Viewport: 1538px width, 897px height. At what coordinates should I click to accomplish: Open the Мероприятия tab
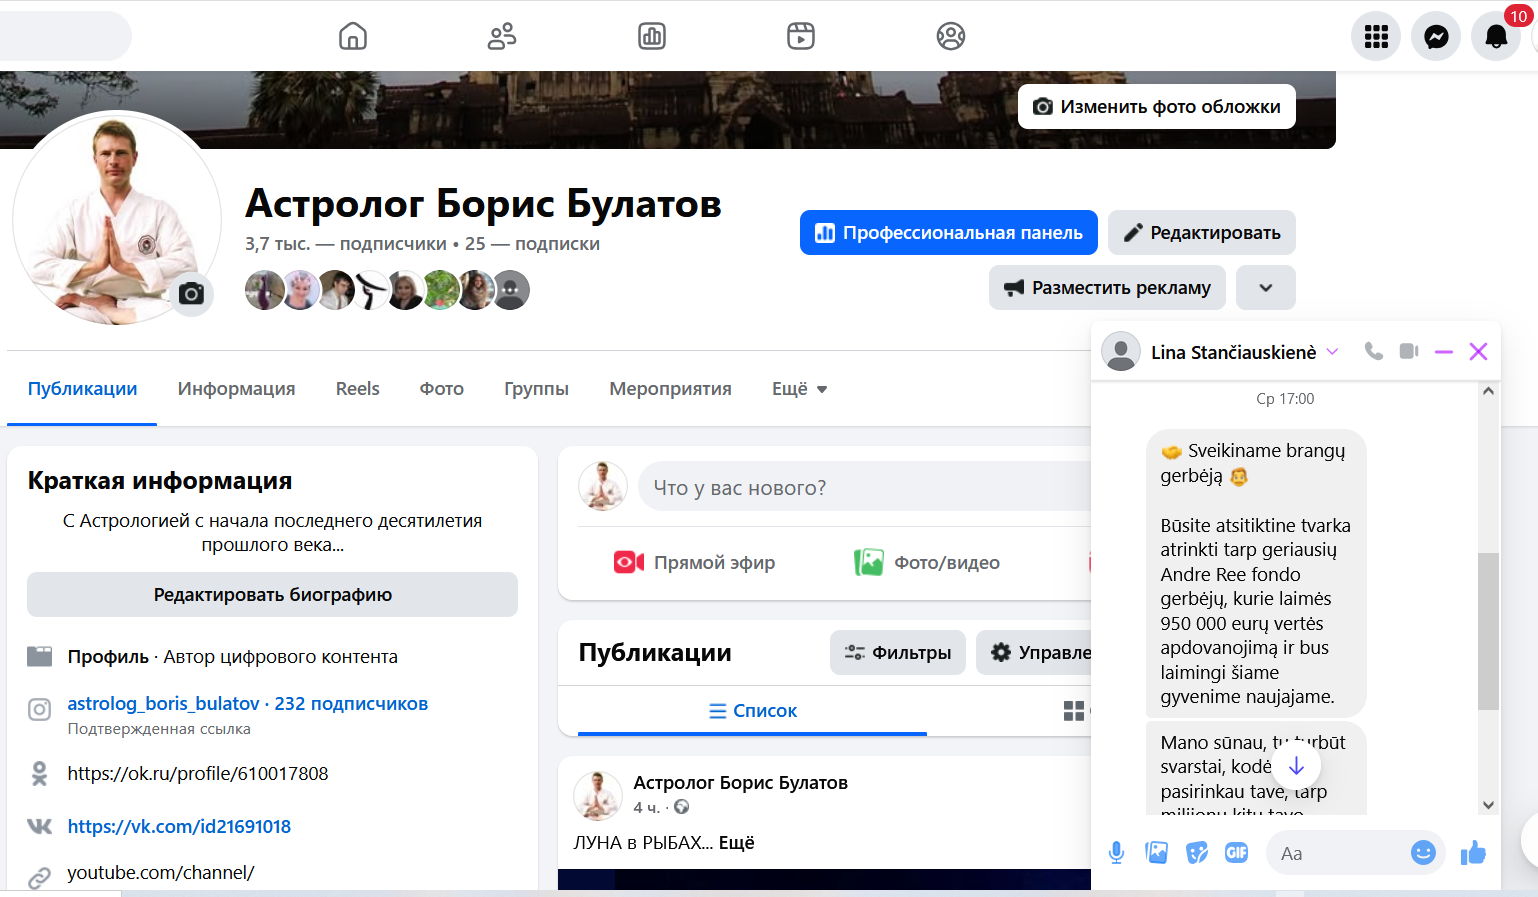coord(671,389)
